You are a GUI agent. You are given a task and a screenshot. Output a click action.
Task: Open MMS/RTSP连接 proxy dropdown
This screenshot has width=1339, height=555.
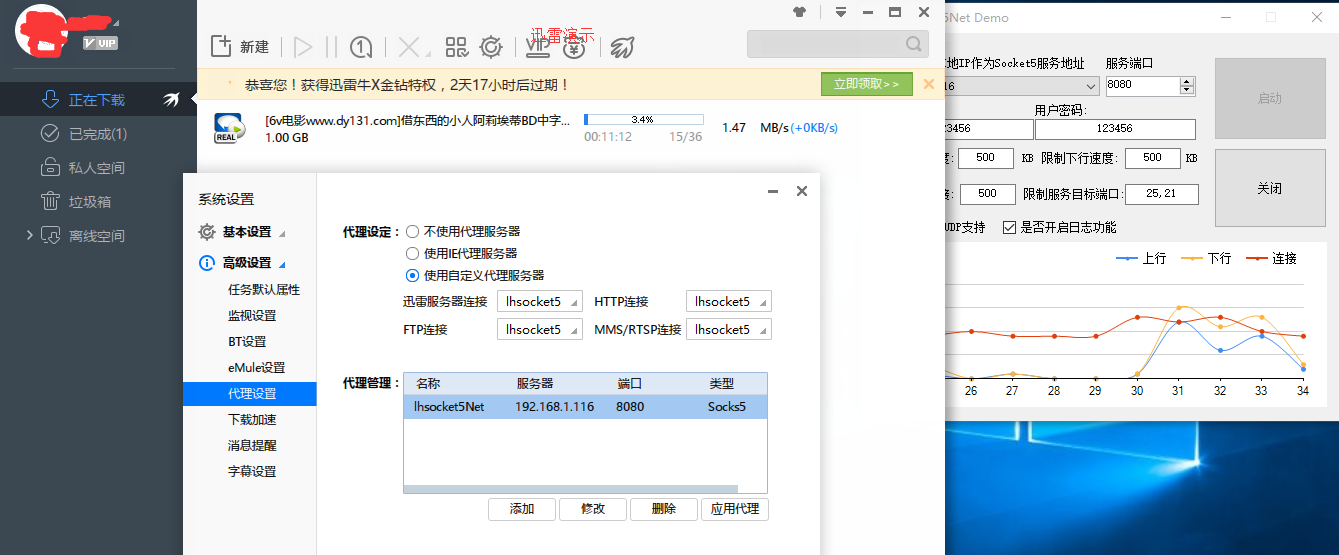tap(728, 329)
